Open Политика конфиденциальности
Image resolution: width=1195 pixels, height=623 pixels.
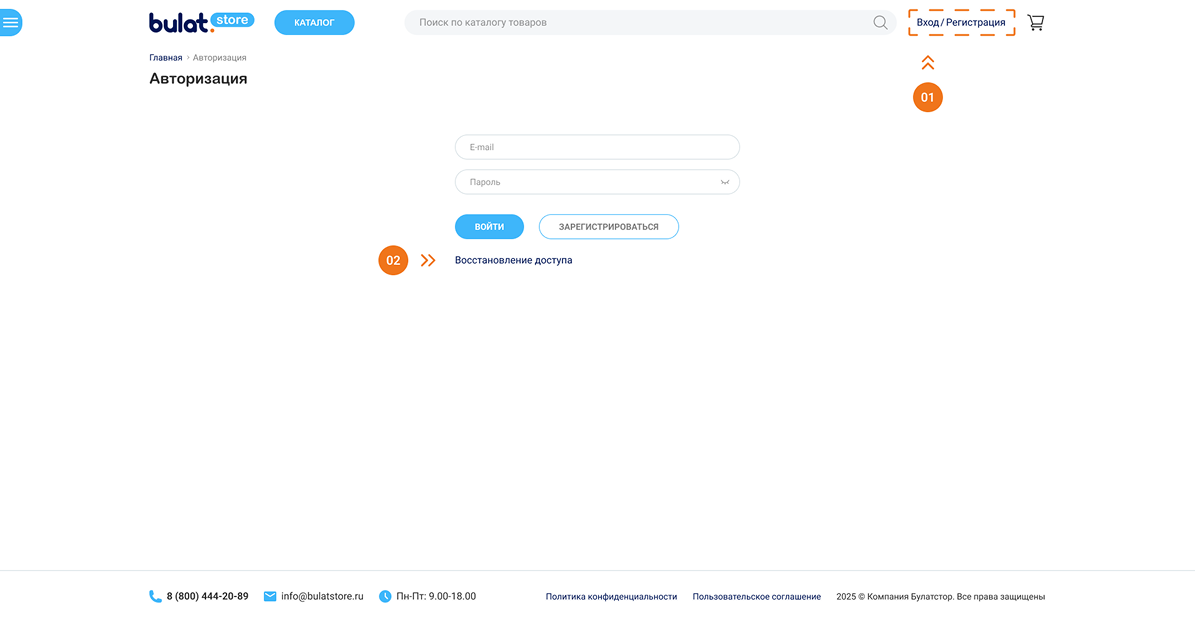coord(611,597)
